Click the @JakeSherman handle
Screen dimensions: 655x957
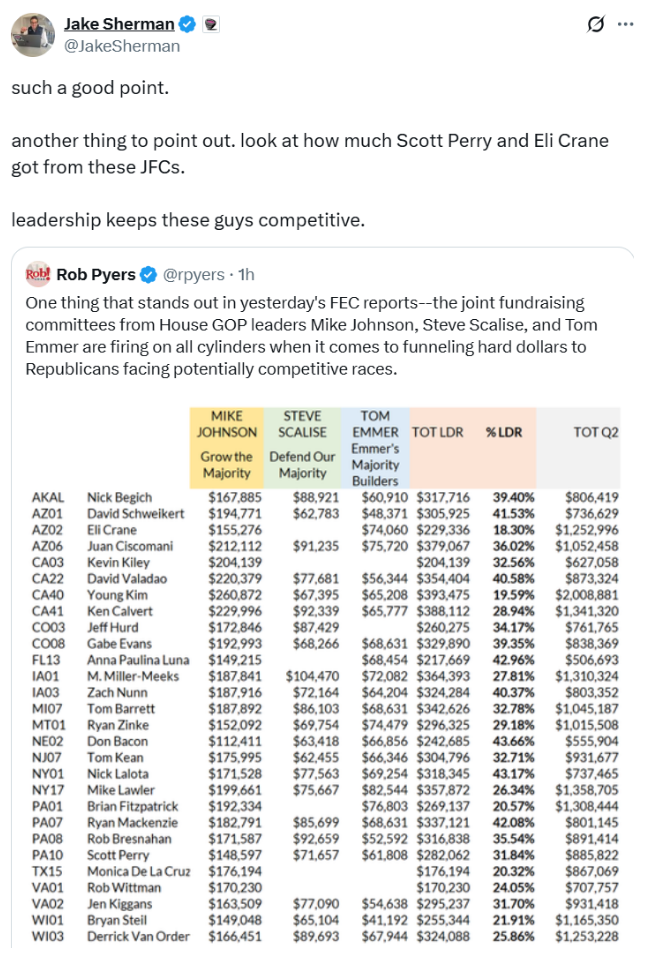point(122,46)
